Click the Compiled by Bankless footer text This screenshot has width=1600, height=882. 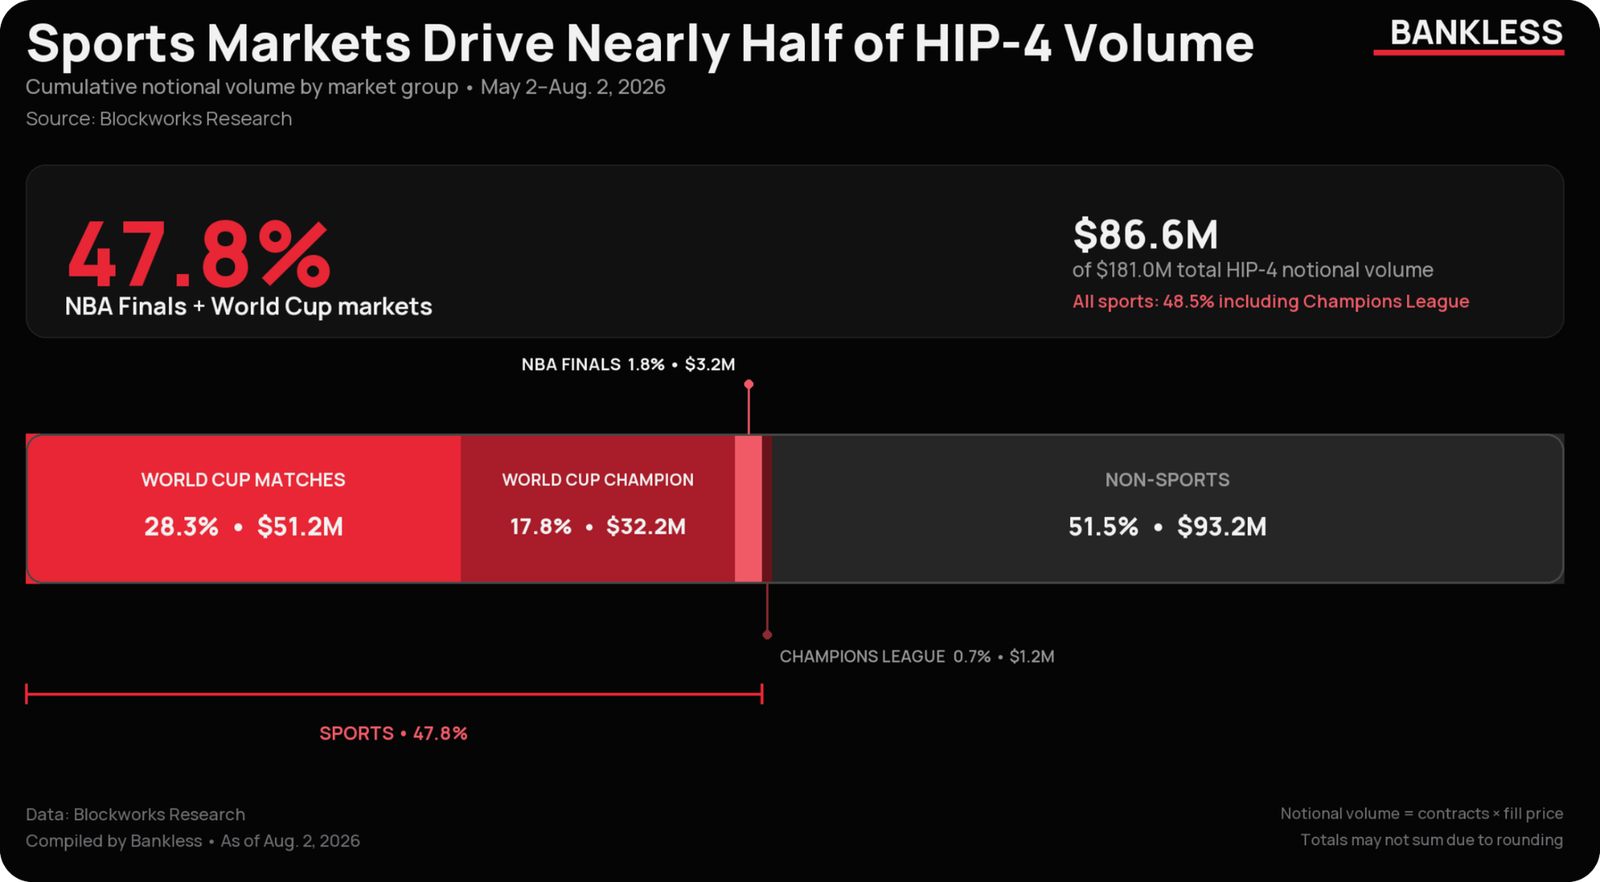click(x=193, y=841)
